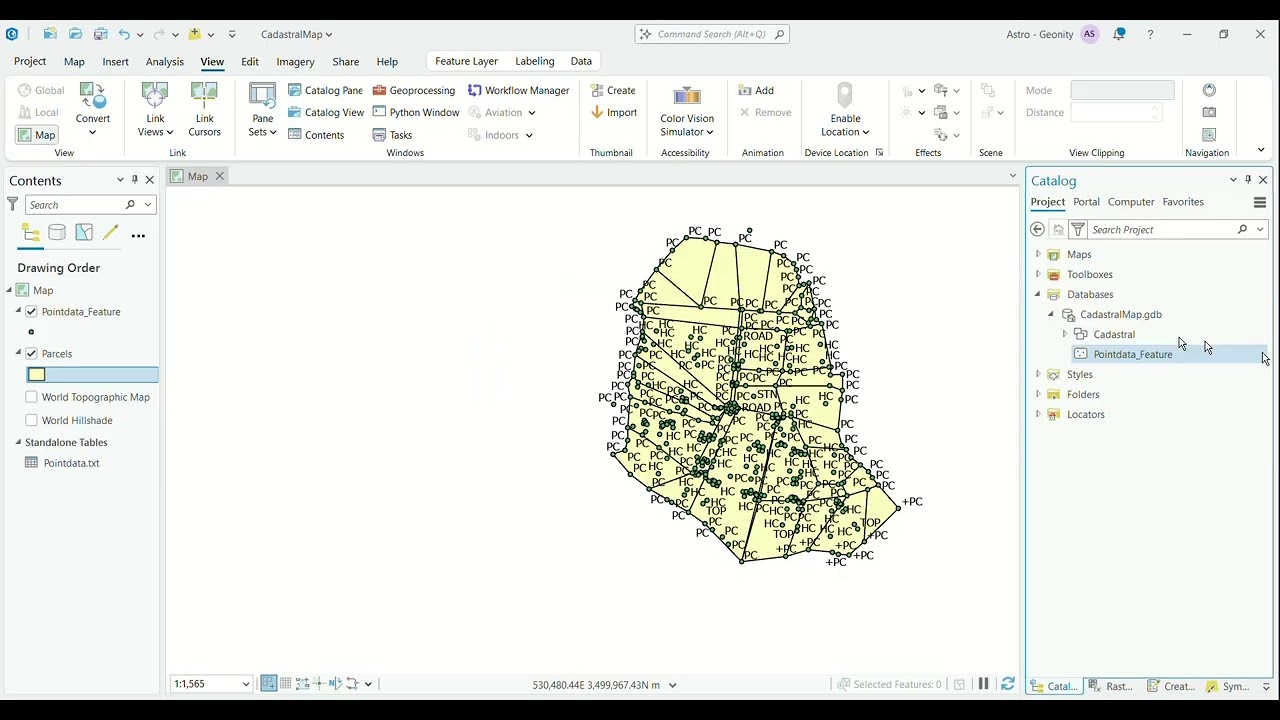Click the Create Features pane tab
Viewport: 1280px width, 720px height.
point(1172,686)
